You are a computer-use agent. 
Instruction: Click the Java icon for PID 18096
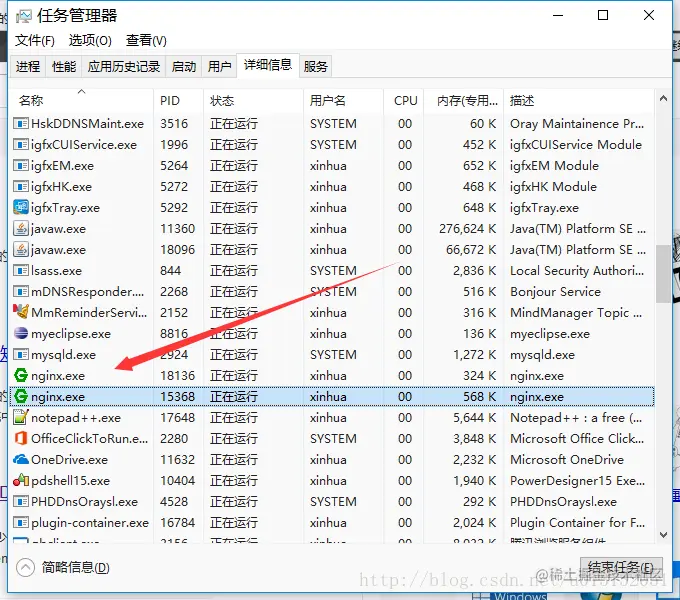21,249
